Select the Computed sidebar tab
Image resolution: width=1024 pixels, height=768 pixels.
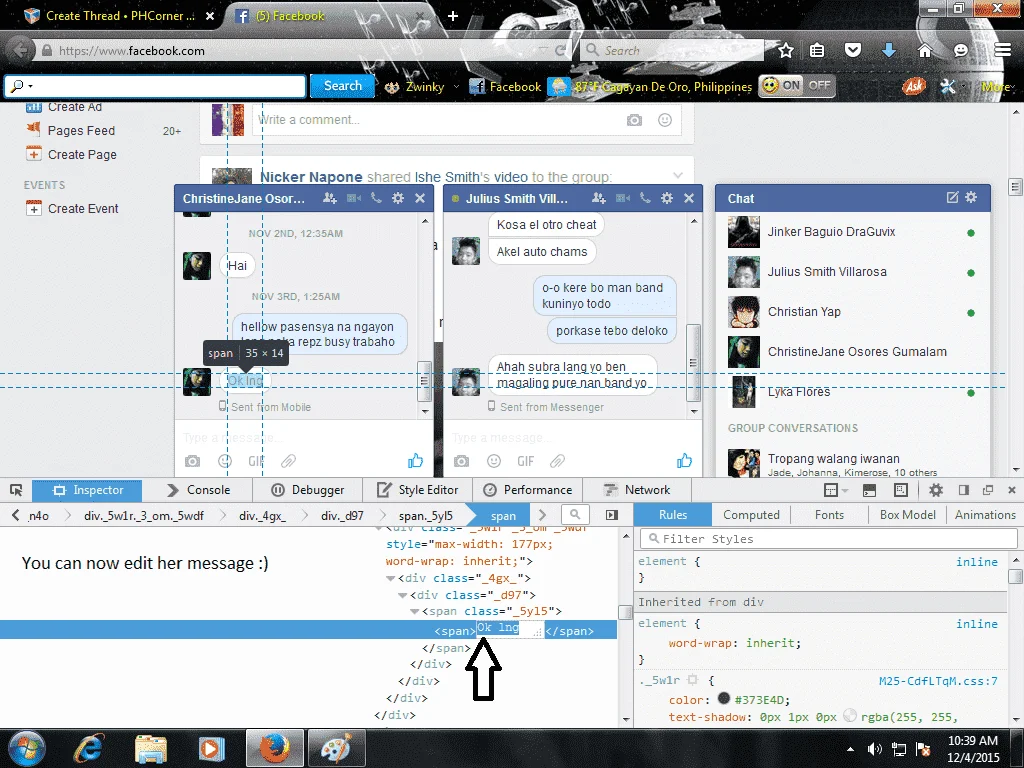(x=751, y=515)
